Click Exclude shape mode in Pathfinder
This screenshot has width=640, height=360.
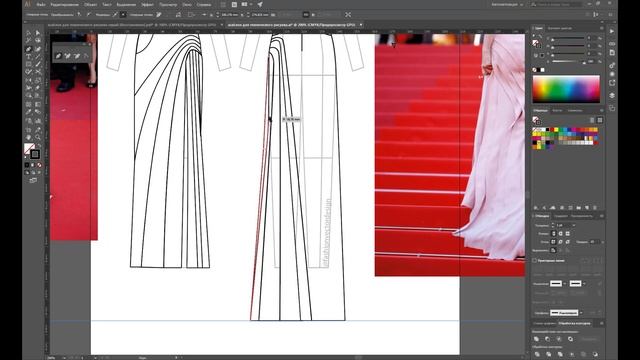point(570,339)
